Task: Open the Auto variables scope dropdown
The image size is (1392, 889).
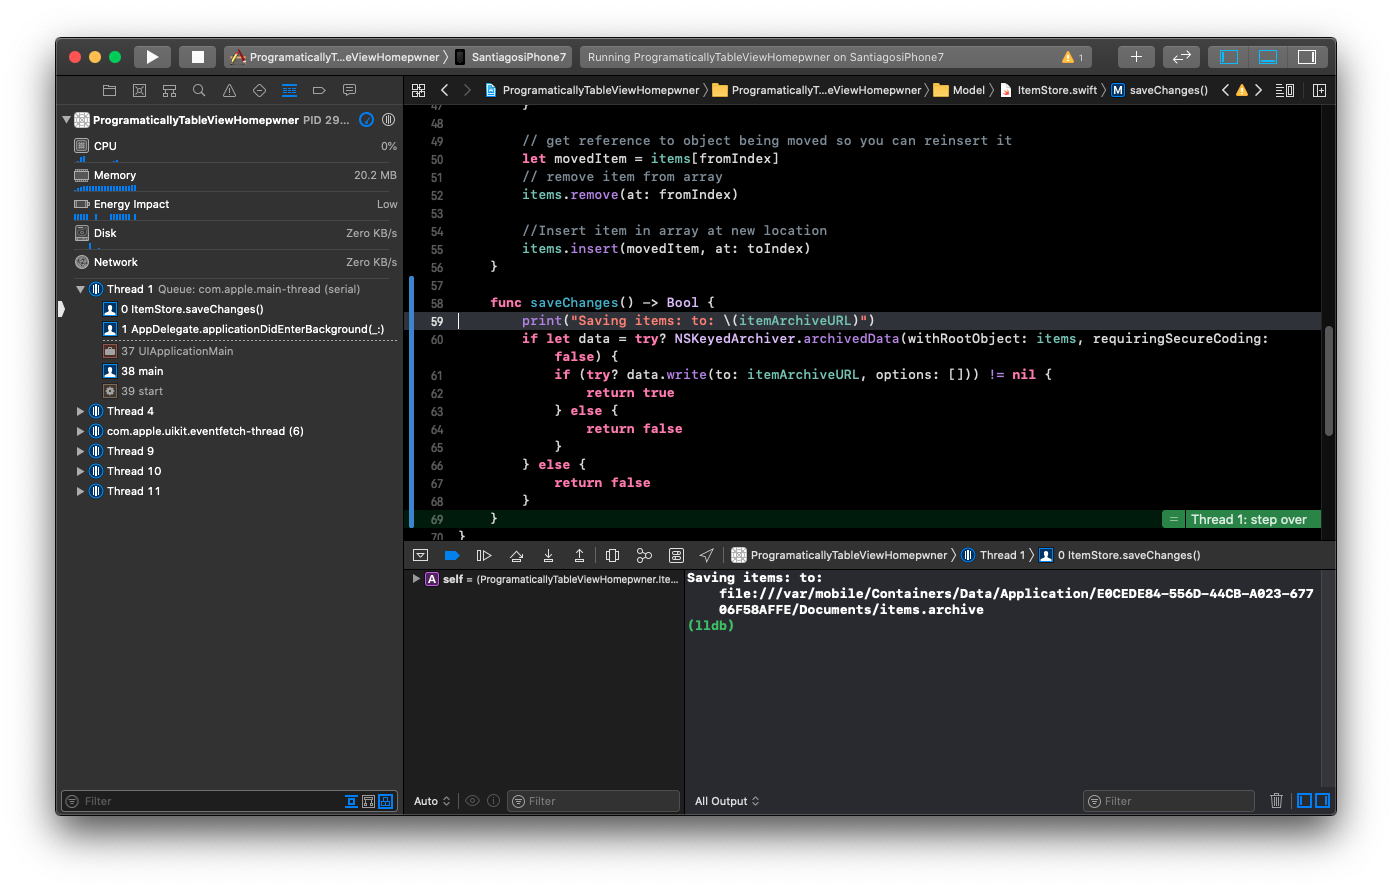Action: pos(432,801)
